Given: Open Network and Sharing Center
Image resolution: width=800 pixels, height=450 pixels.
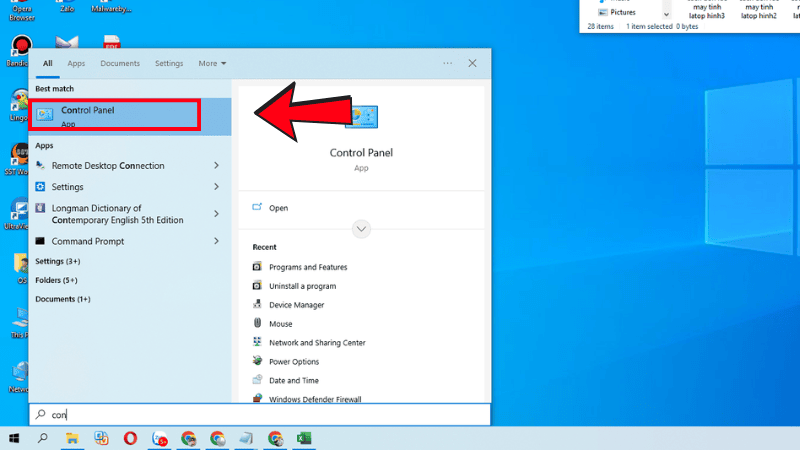Looking at the screenshot, I should point(316,343).
